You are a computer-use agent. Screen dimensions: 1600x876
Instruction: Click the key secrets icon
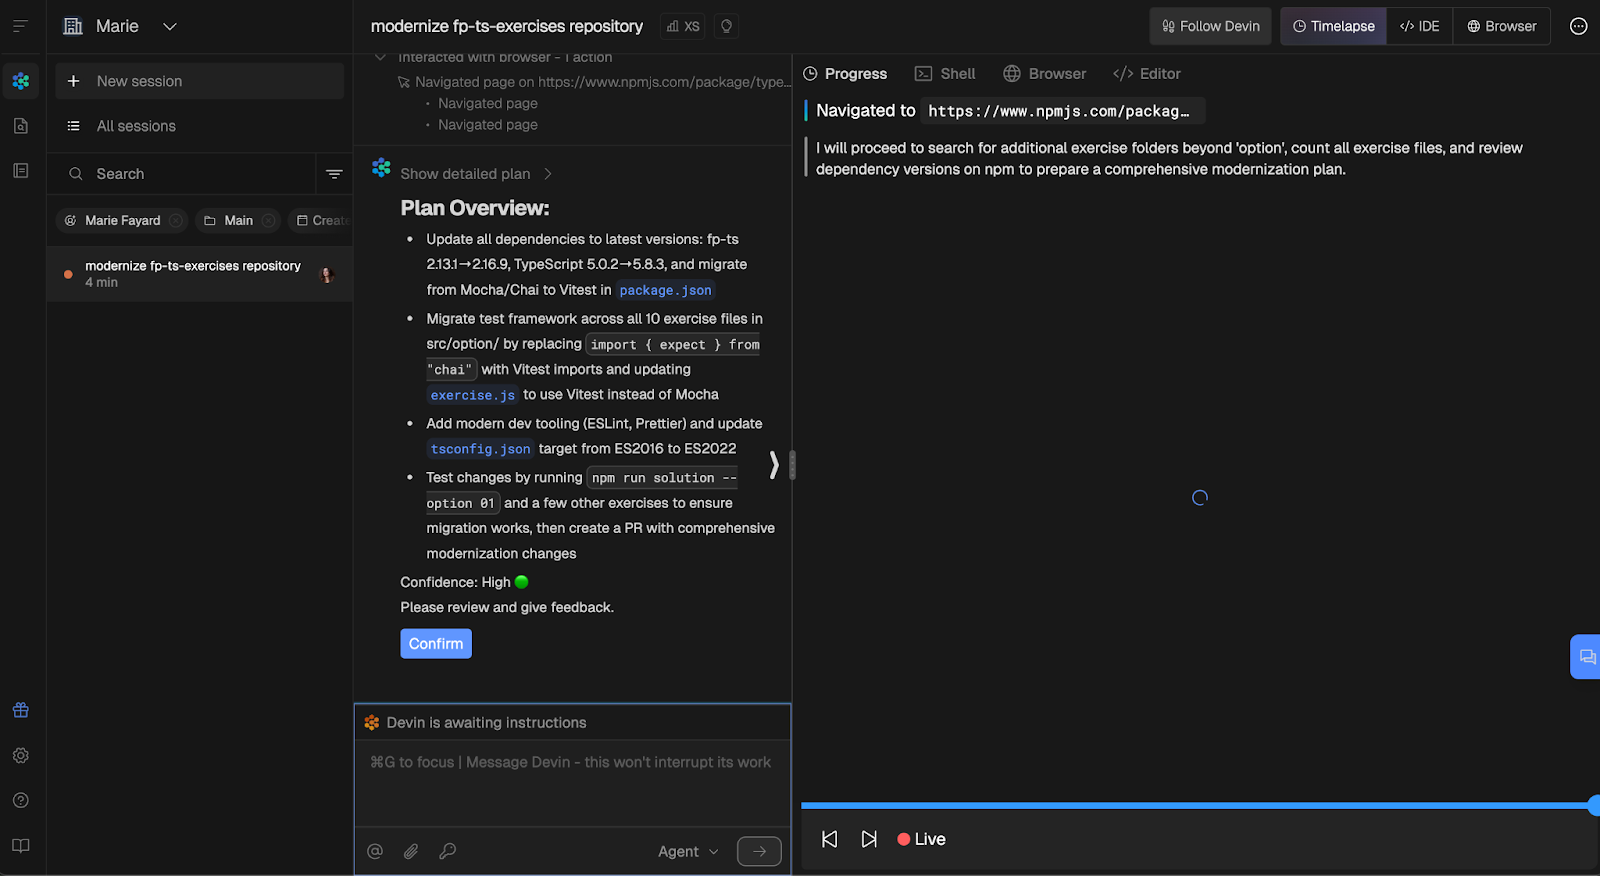click(448, 851)
